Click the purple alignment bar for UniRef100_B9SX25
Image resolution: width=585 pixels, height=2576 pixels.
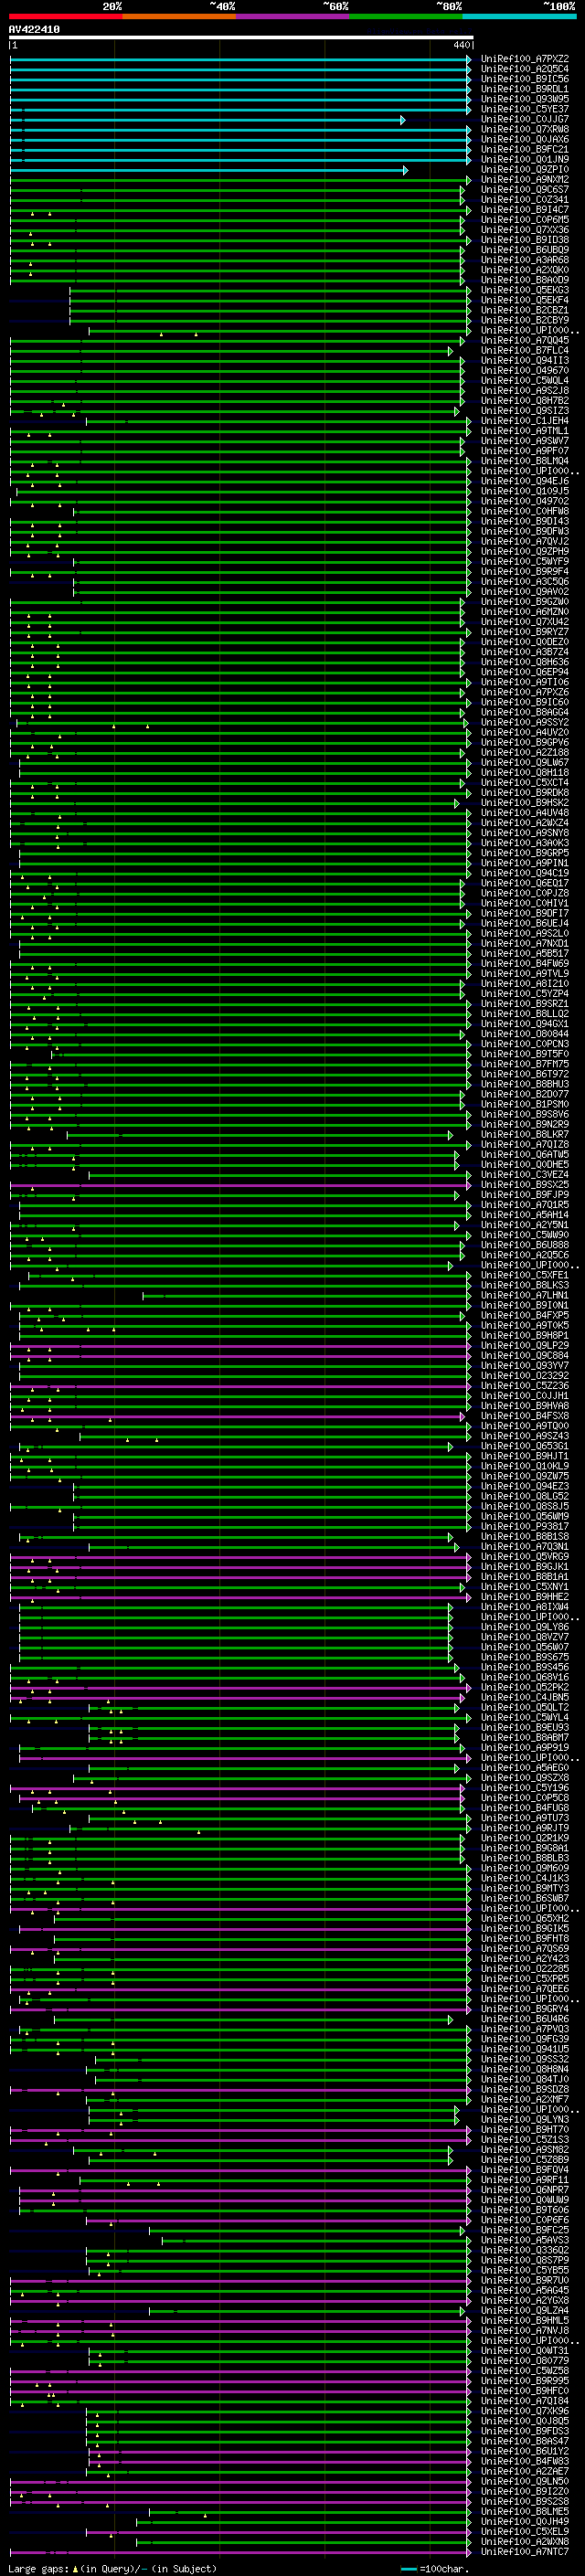point(241,1185)
